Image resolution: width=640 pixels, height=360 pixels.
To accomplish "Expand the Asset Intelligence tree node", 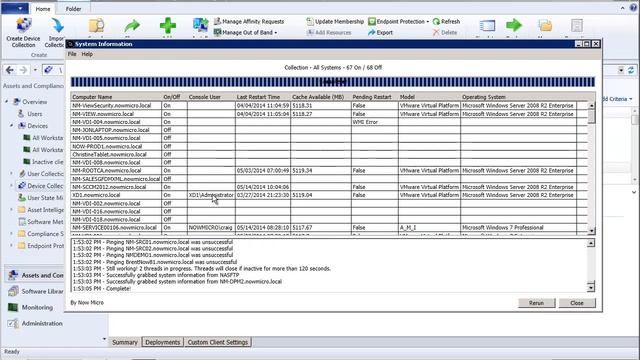I will (x=11, y=209).
